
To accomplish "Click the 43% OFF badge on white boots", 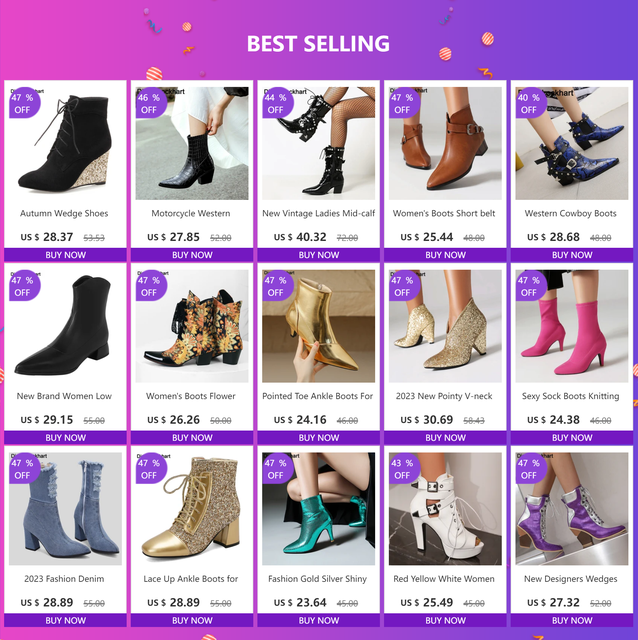I will [x=404, y=469].
